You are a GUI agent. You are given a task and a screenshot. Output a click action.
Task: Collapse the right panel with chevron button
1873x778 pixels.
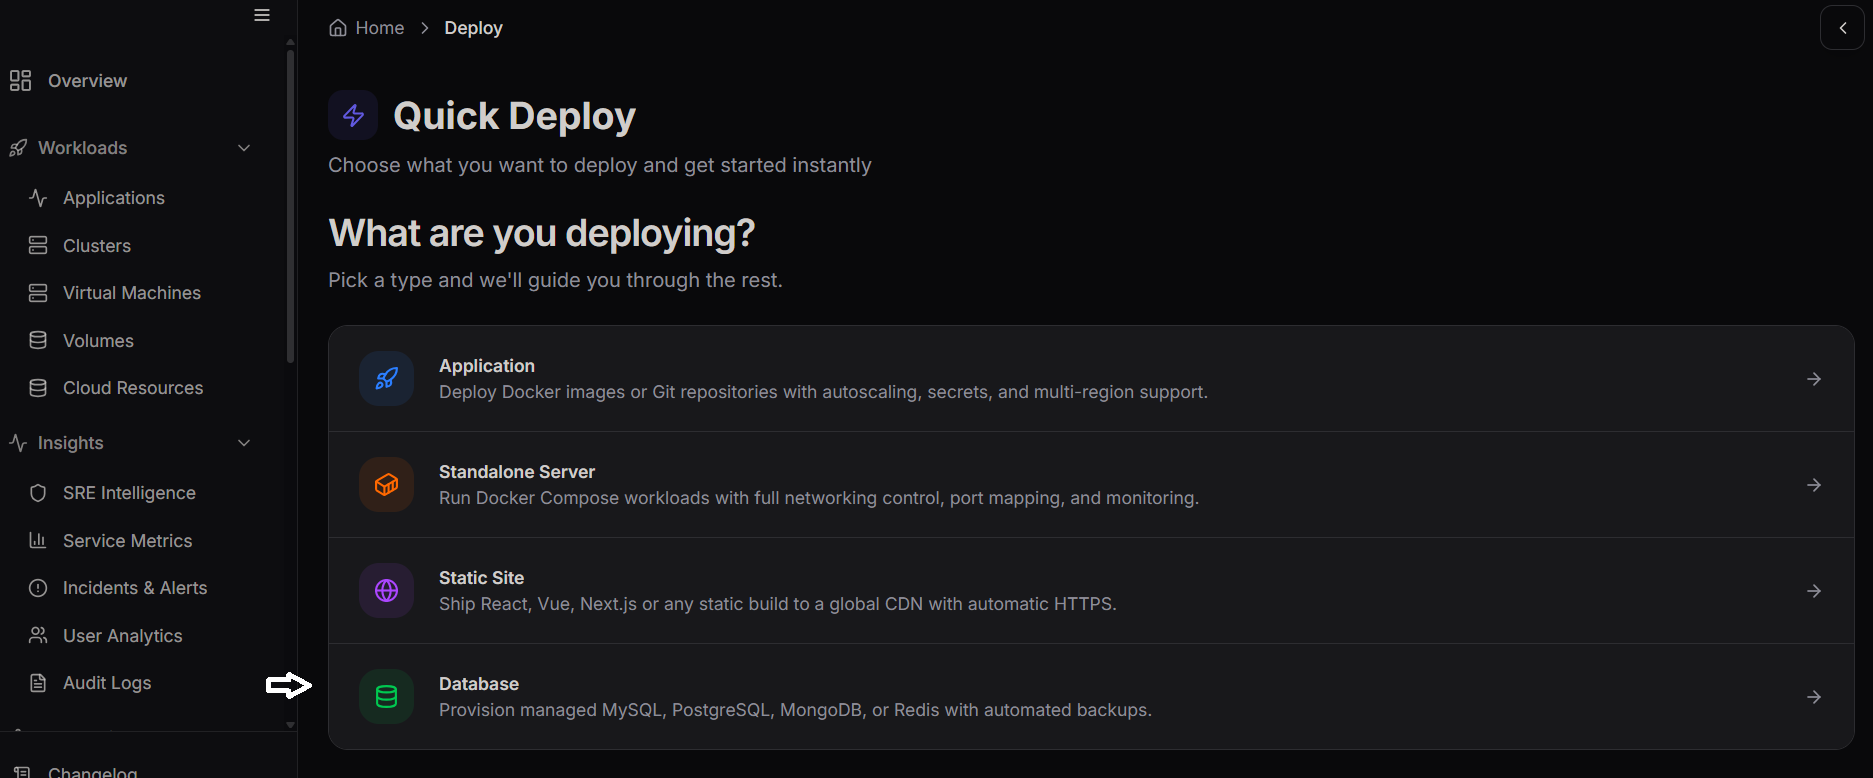(1842, 28)
